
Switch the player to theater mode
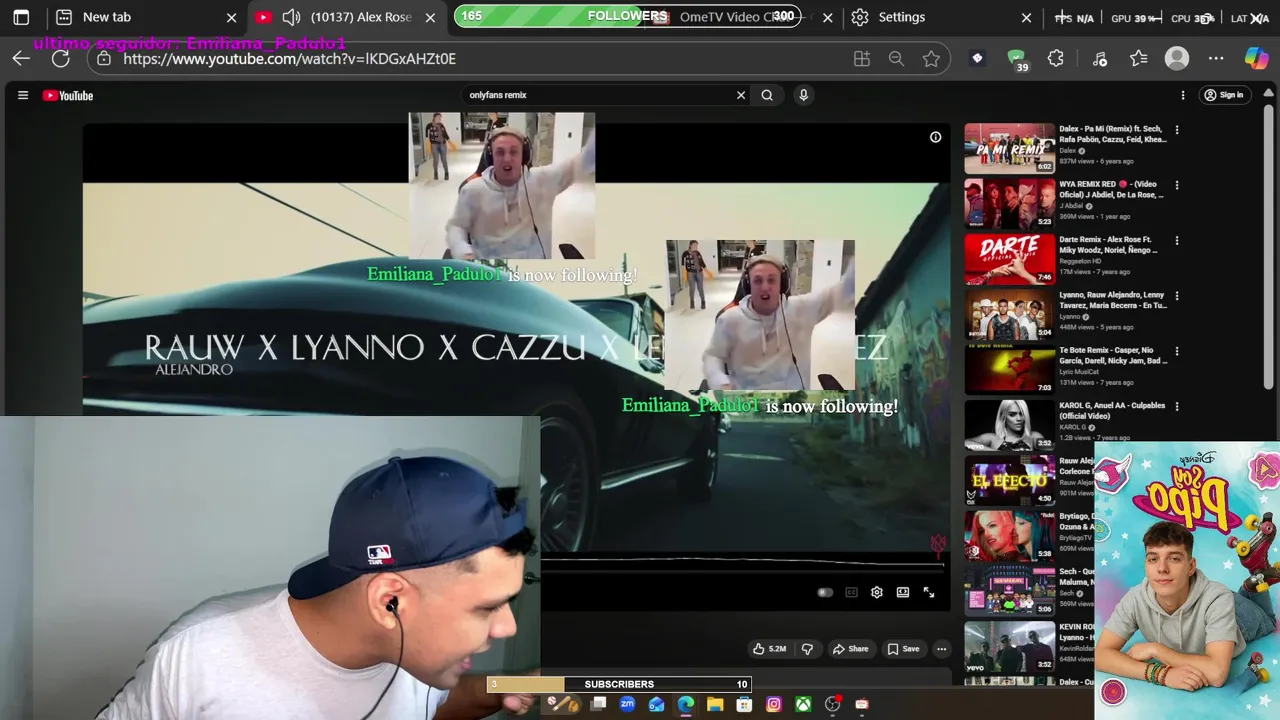(x=903, y=592)
